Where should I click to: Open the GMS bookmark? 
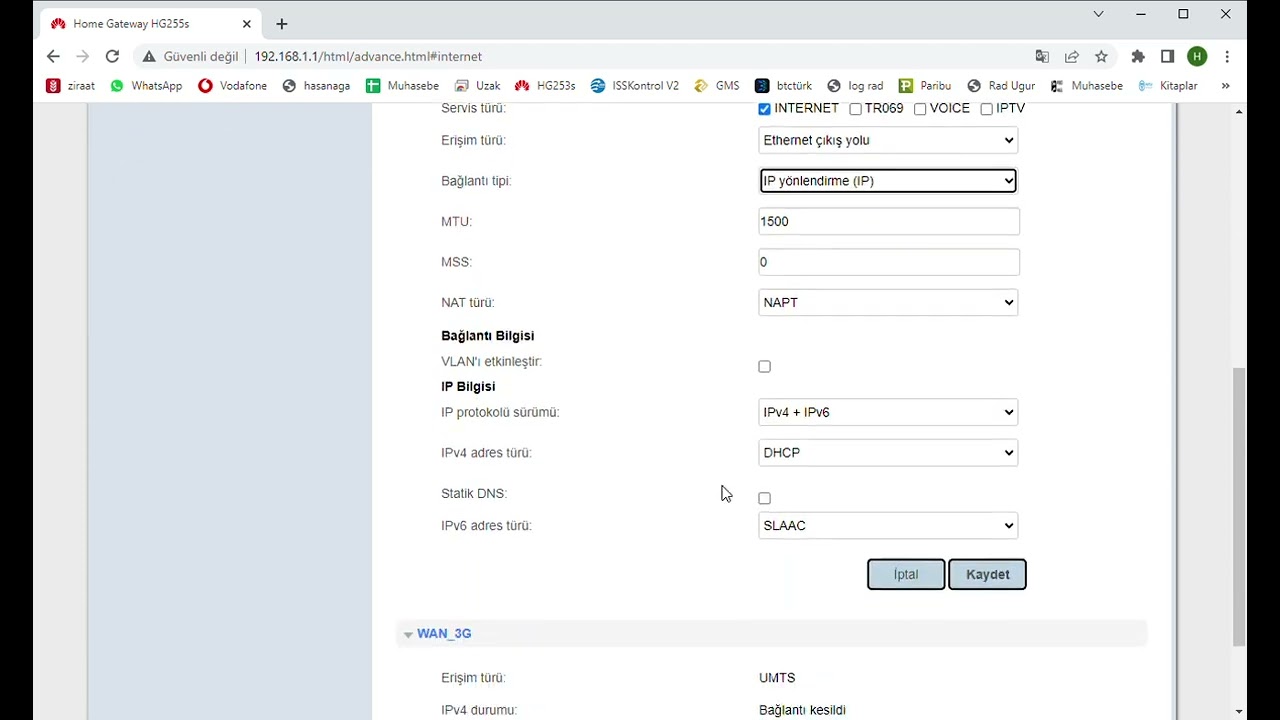[716, 86]
